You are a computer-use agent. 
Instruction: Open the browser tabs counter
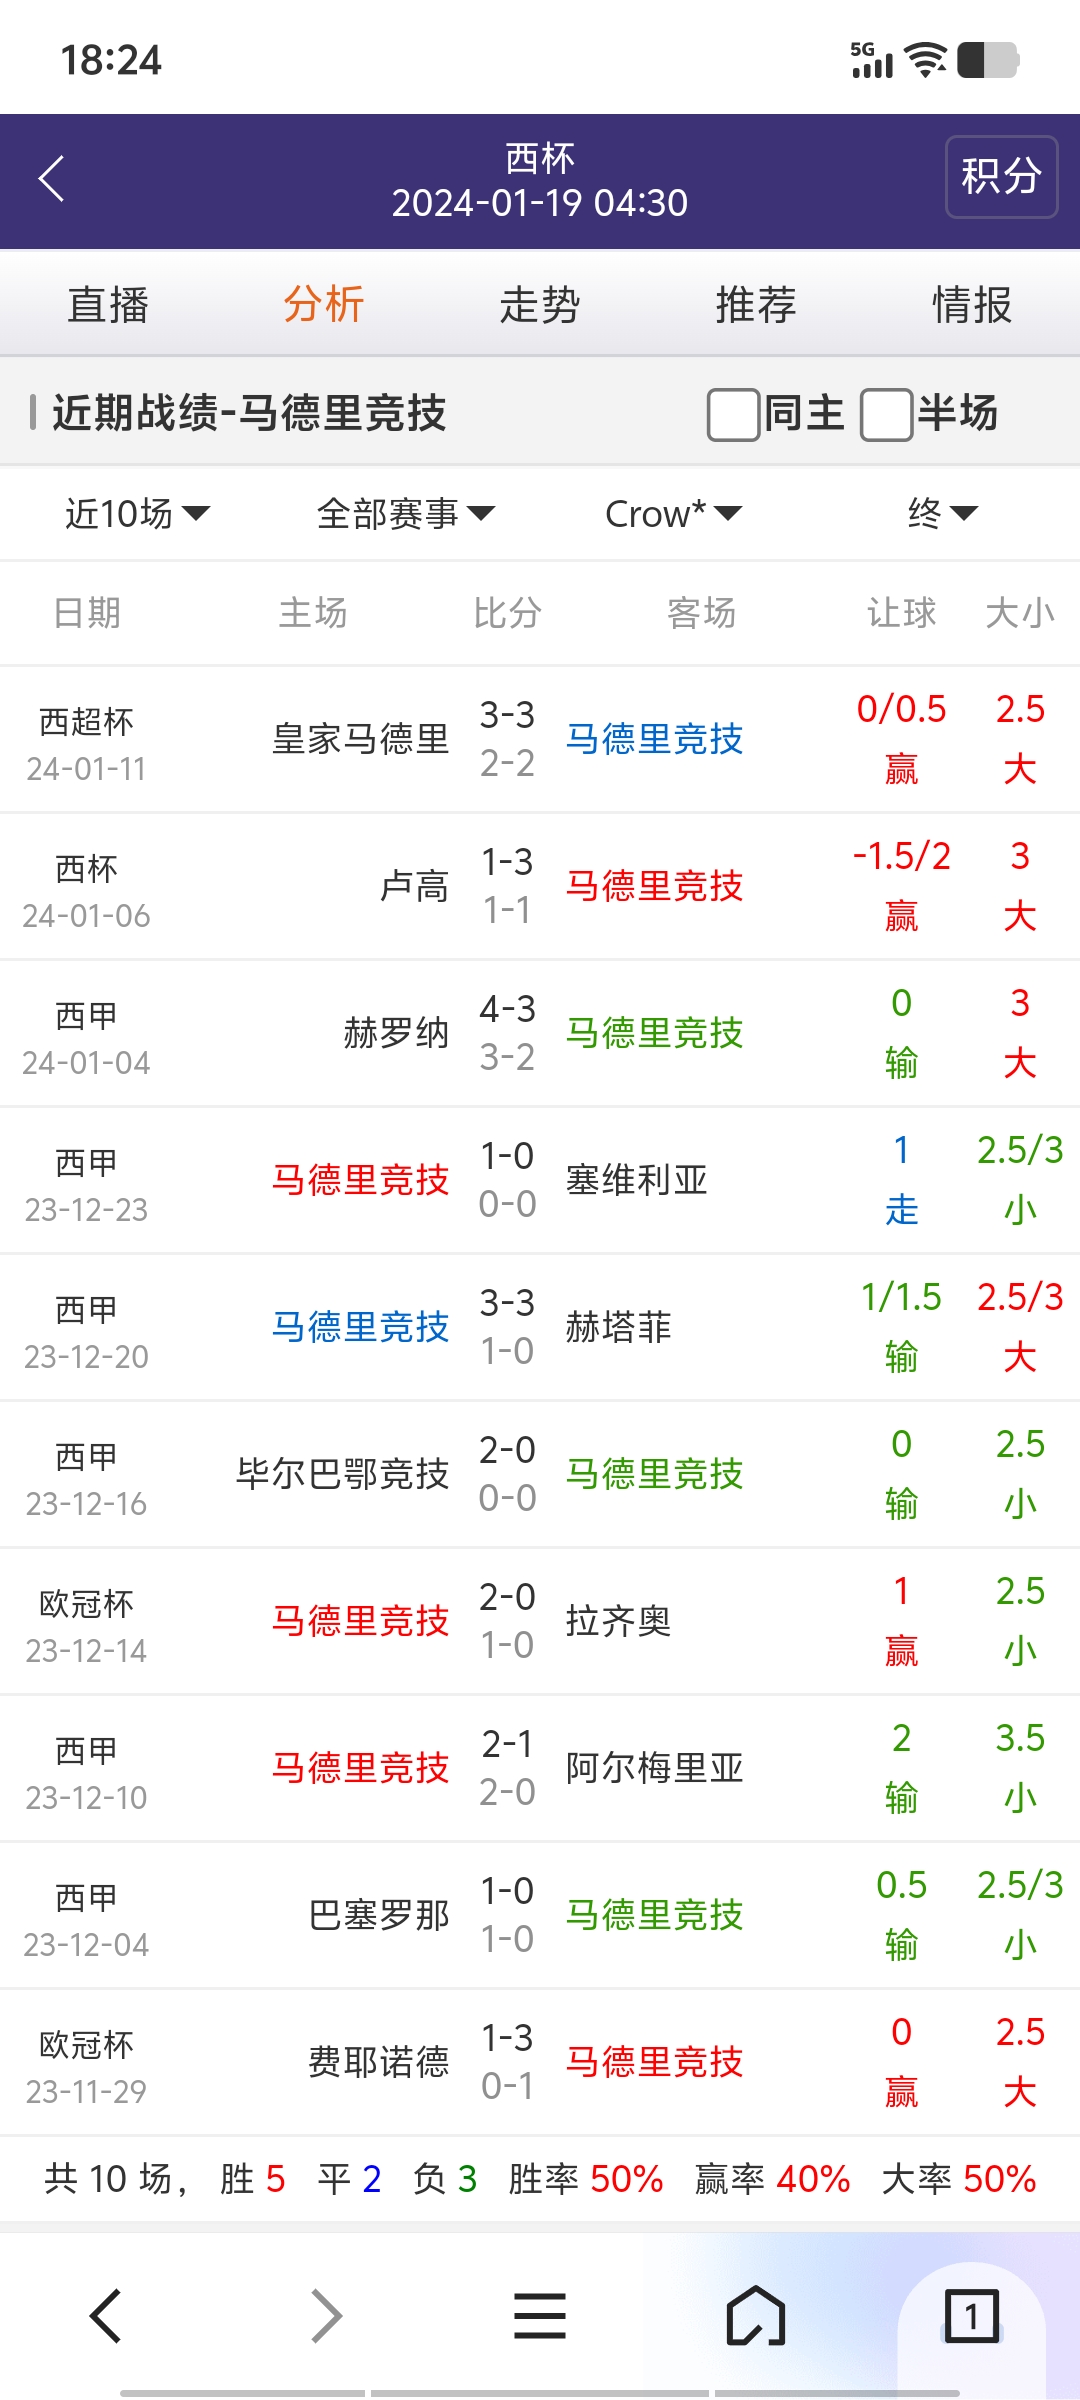971,2316
